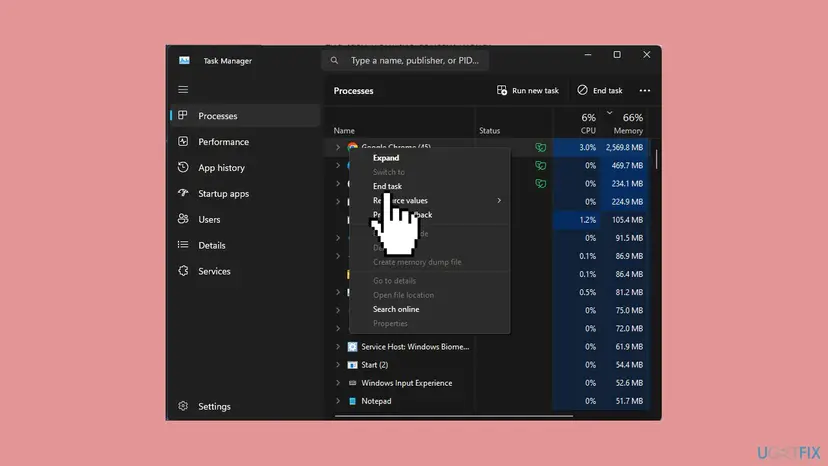Open the Resource values submenu arrow

click(x=499, y=200)
